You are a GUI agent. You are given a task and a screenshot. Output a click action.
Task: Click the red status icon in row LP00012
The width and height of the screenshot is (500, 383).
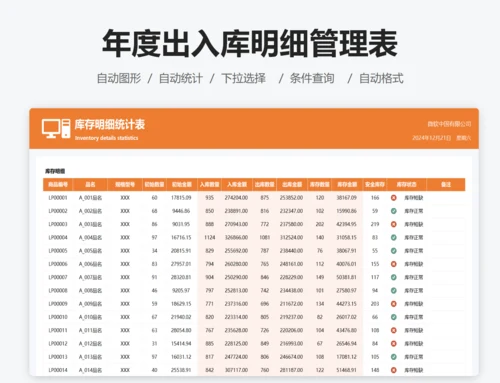[394, 344]
